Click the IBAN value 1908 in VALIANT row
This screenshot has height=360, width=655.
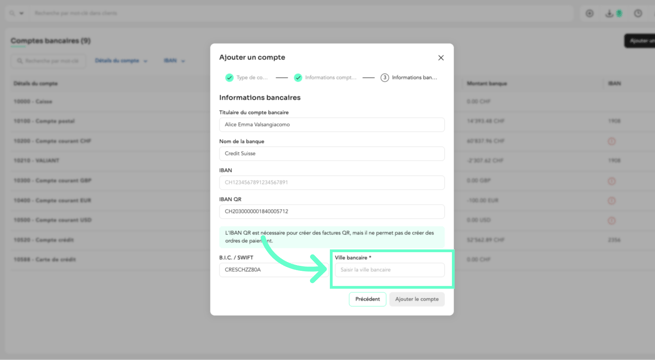[614, 161]
